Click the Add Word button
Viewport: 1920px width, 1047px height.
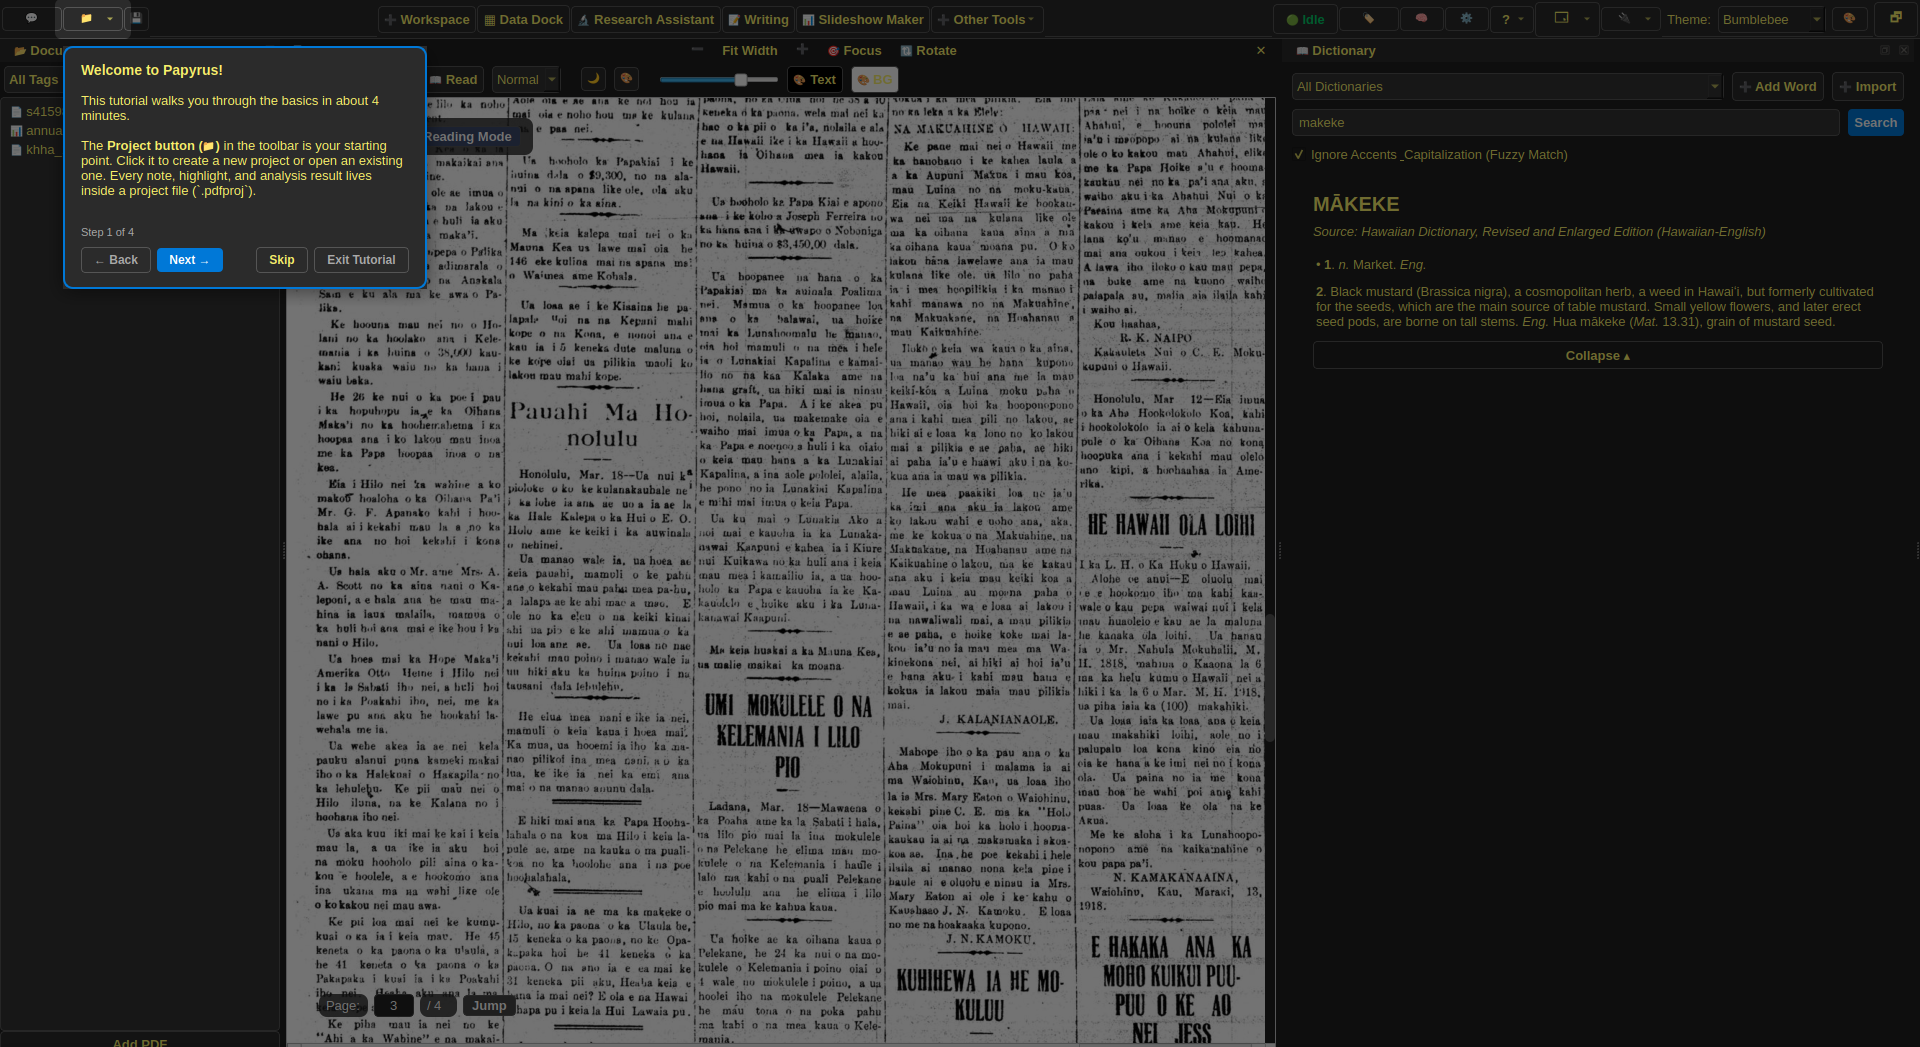pos(1778,87)
